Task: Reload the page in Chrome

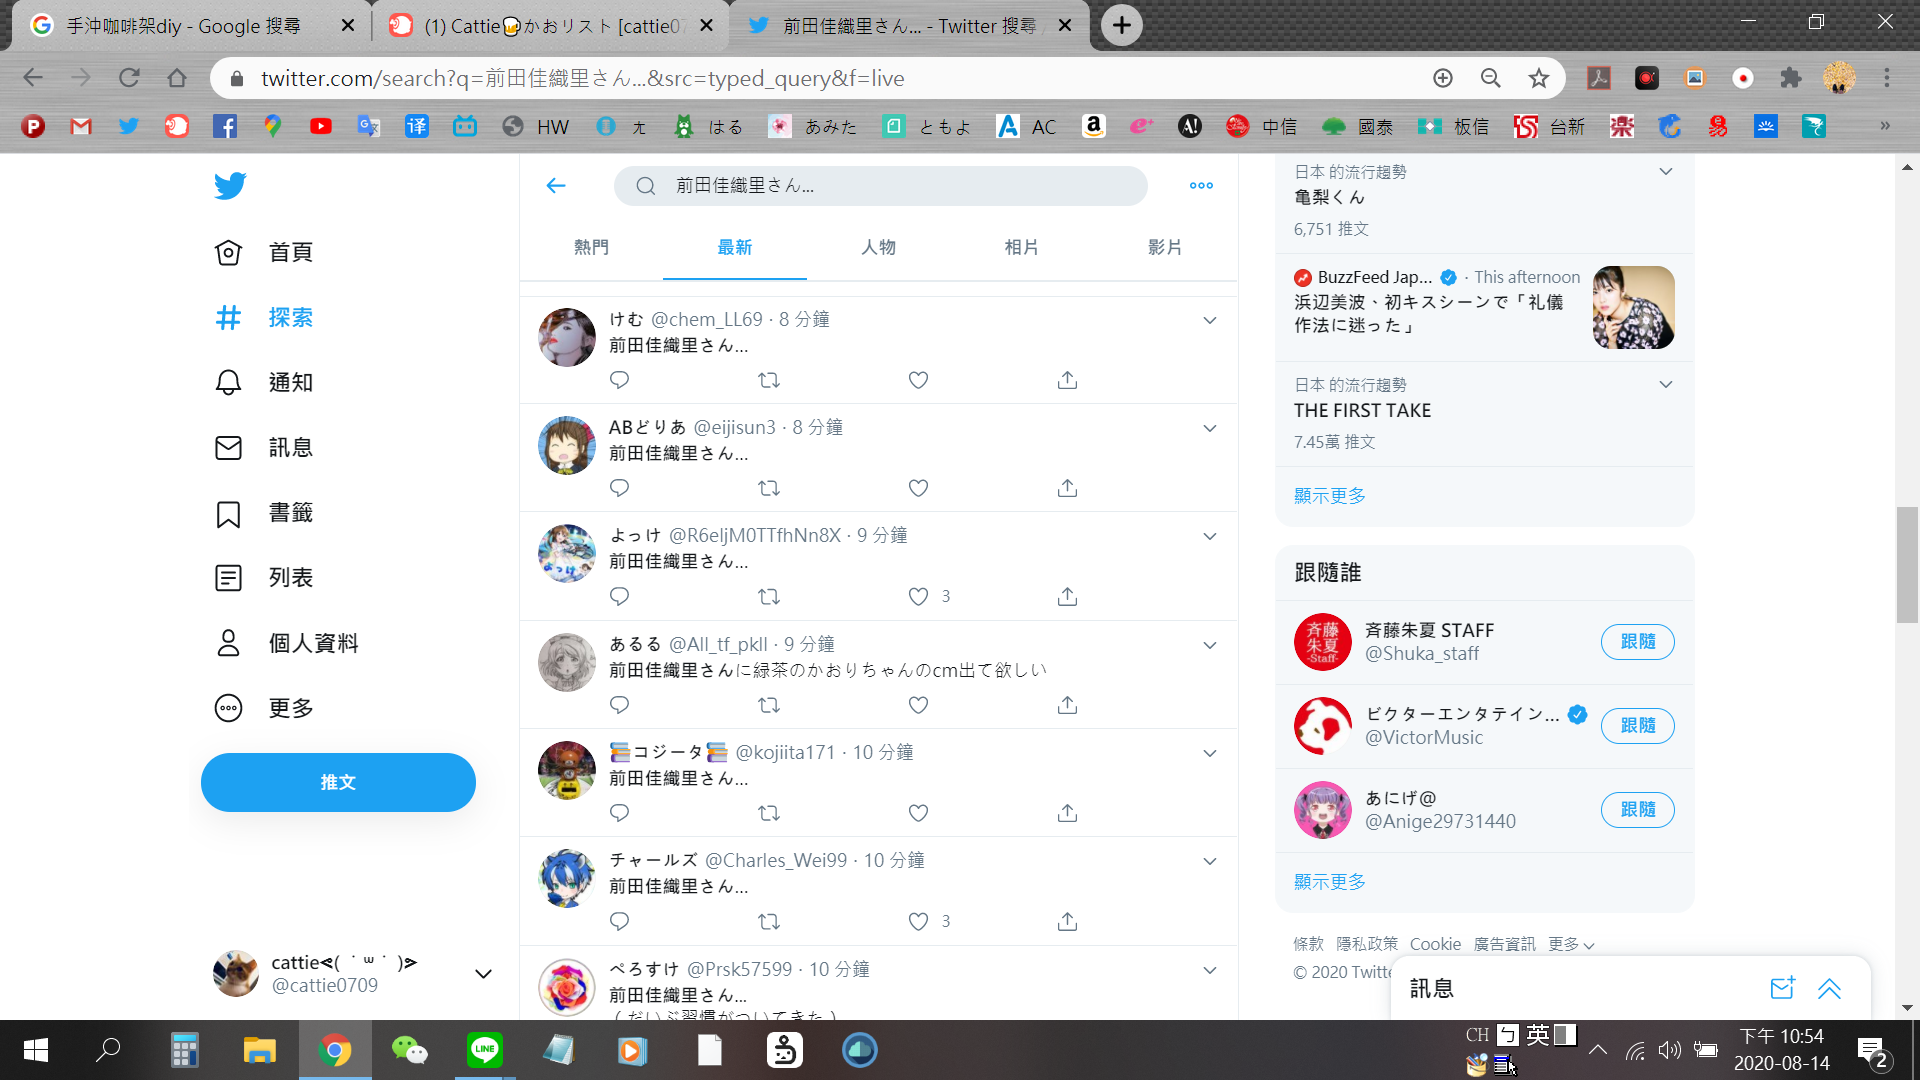Action: click(129, 78)
